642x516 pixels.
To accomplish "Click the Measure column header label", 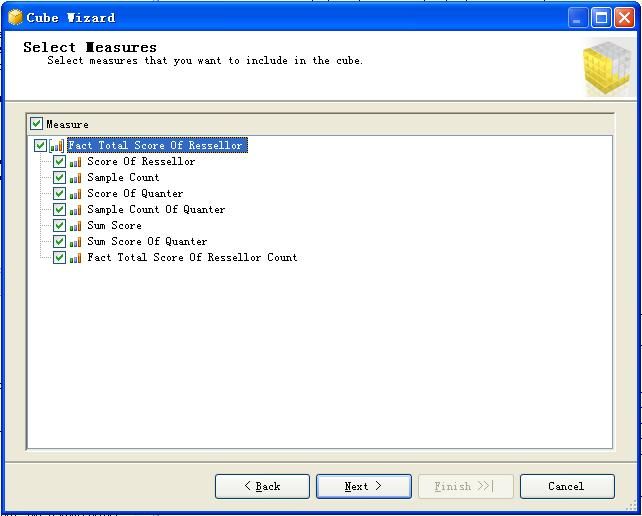I will click(67, 124).
